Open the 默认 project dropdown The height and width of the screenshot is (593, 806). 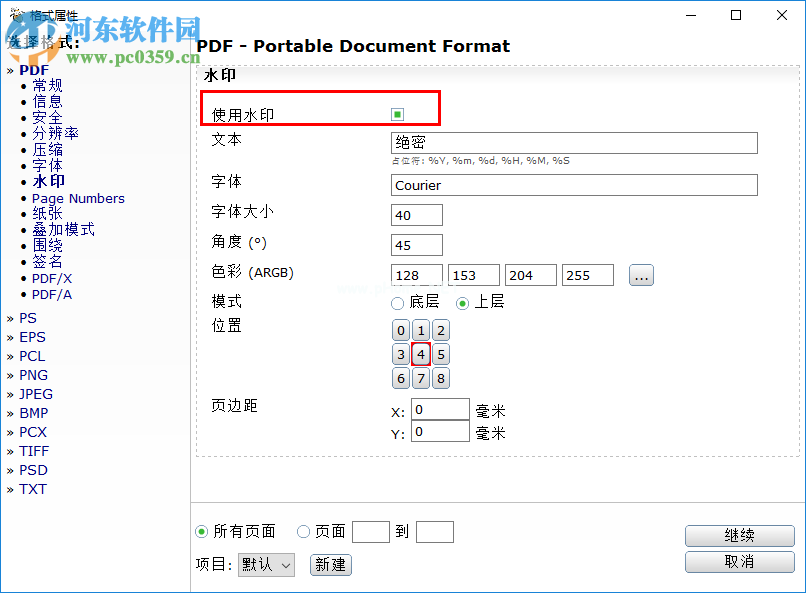click(265, 565)
